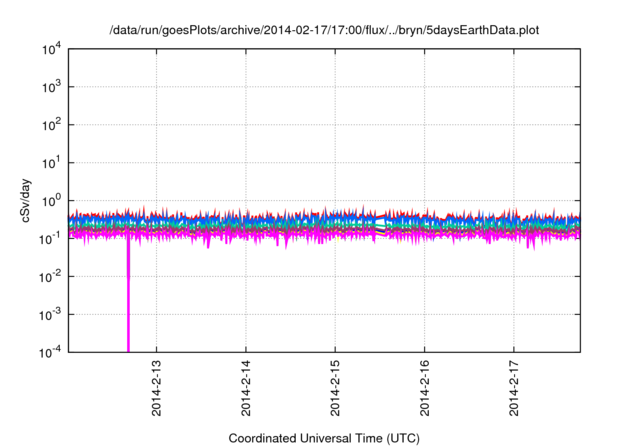
Task: Click the 2014-2-15 date tick label
Action: [335, 388]
